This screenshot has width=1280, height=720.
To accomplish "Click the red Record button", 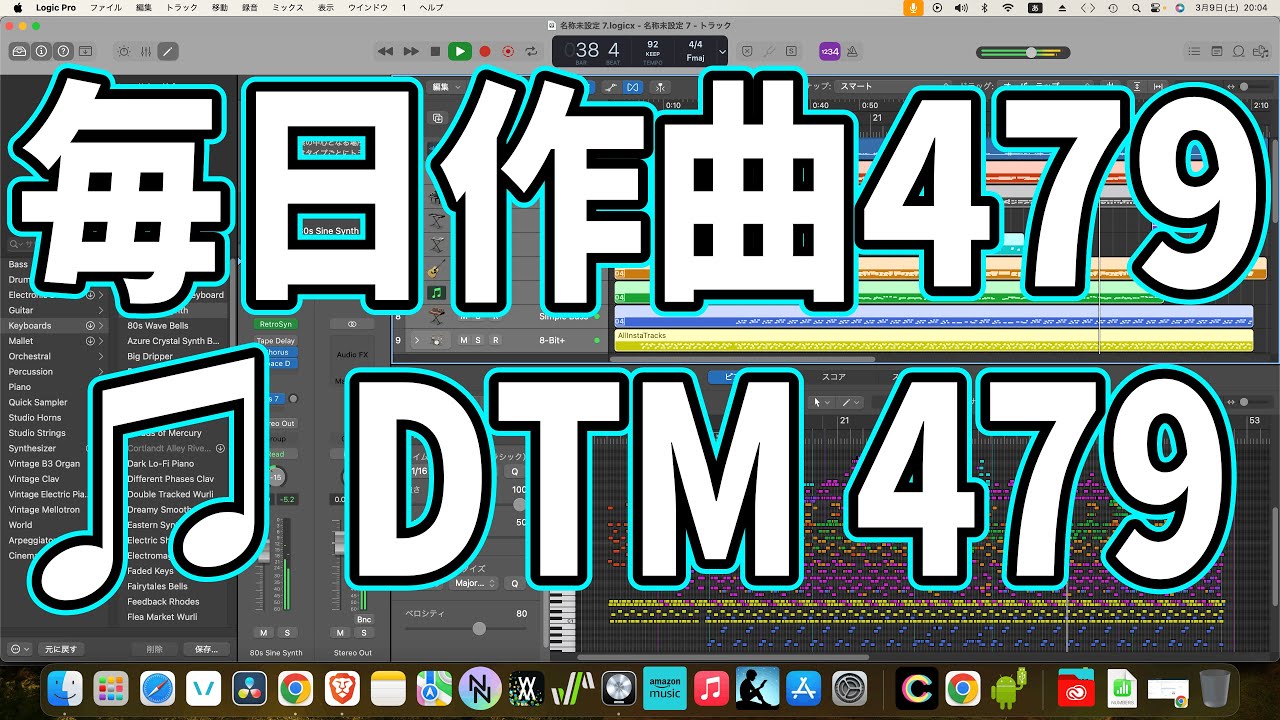I will 485,51.
